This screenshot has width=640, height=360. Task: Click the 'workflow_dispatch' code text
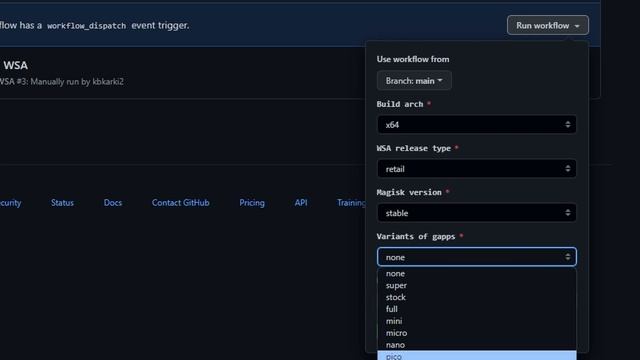coord(87,26)
